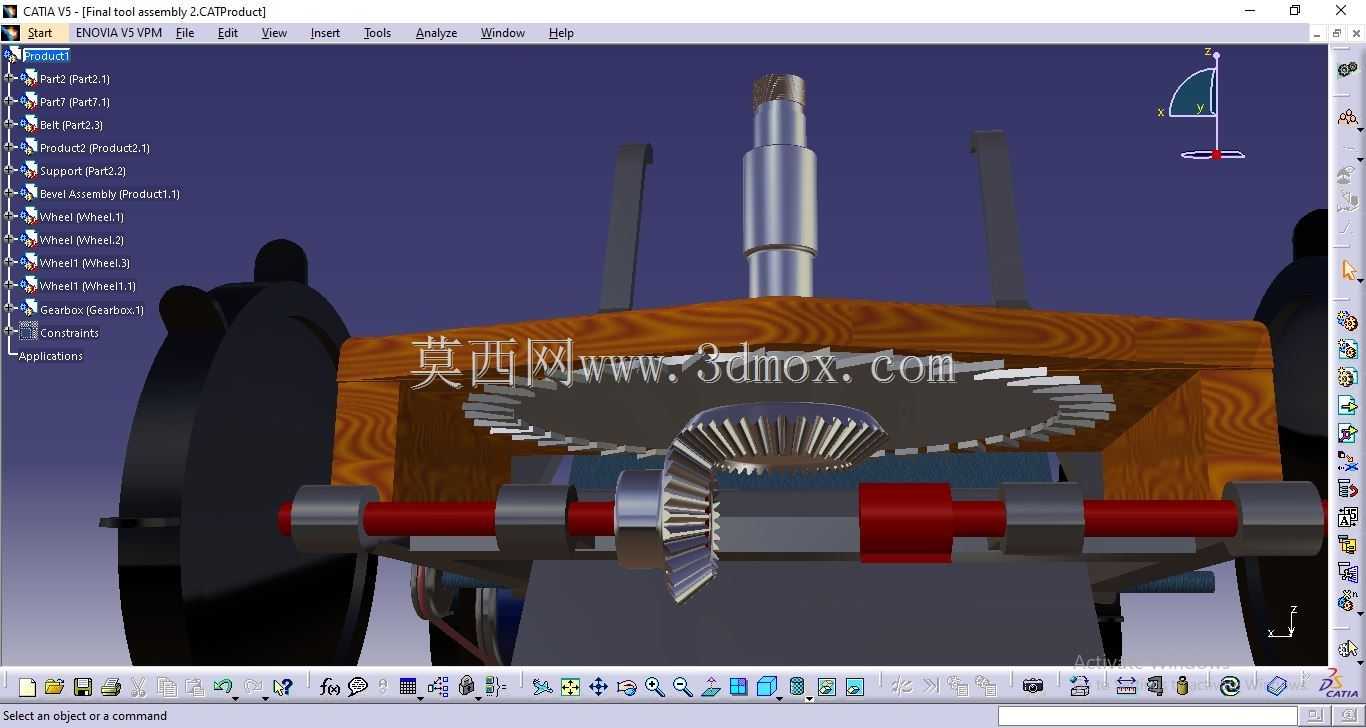Click the Capture camera icon
1366x728 pixels.
coord(1033,686)
